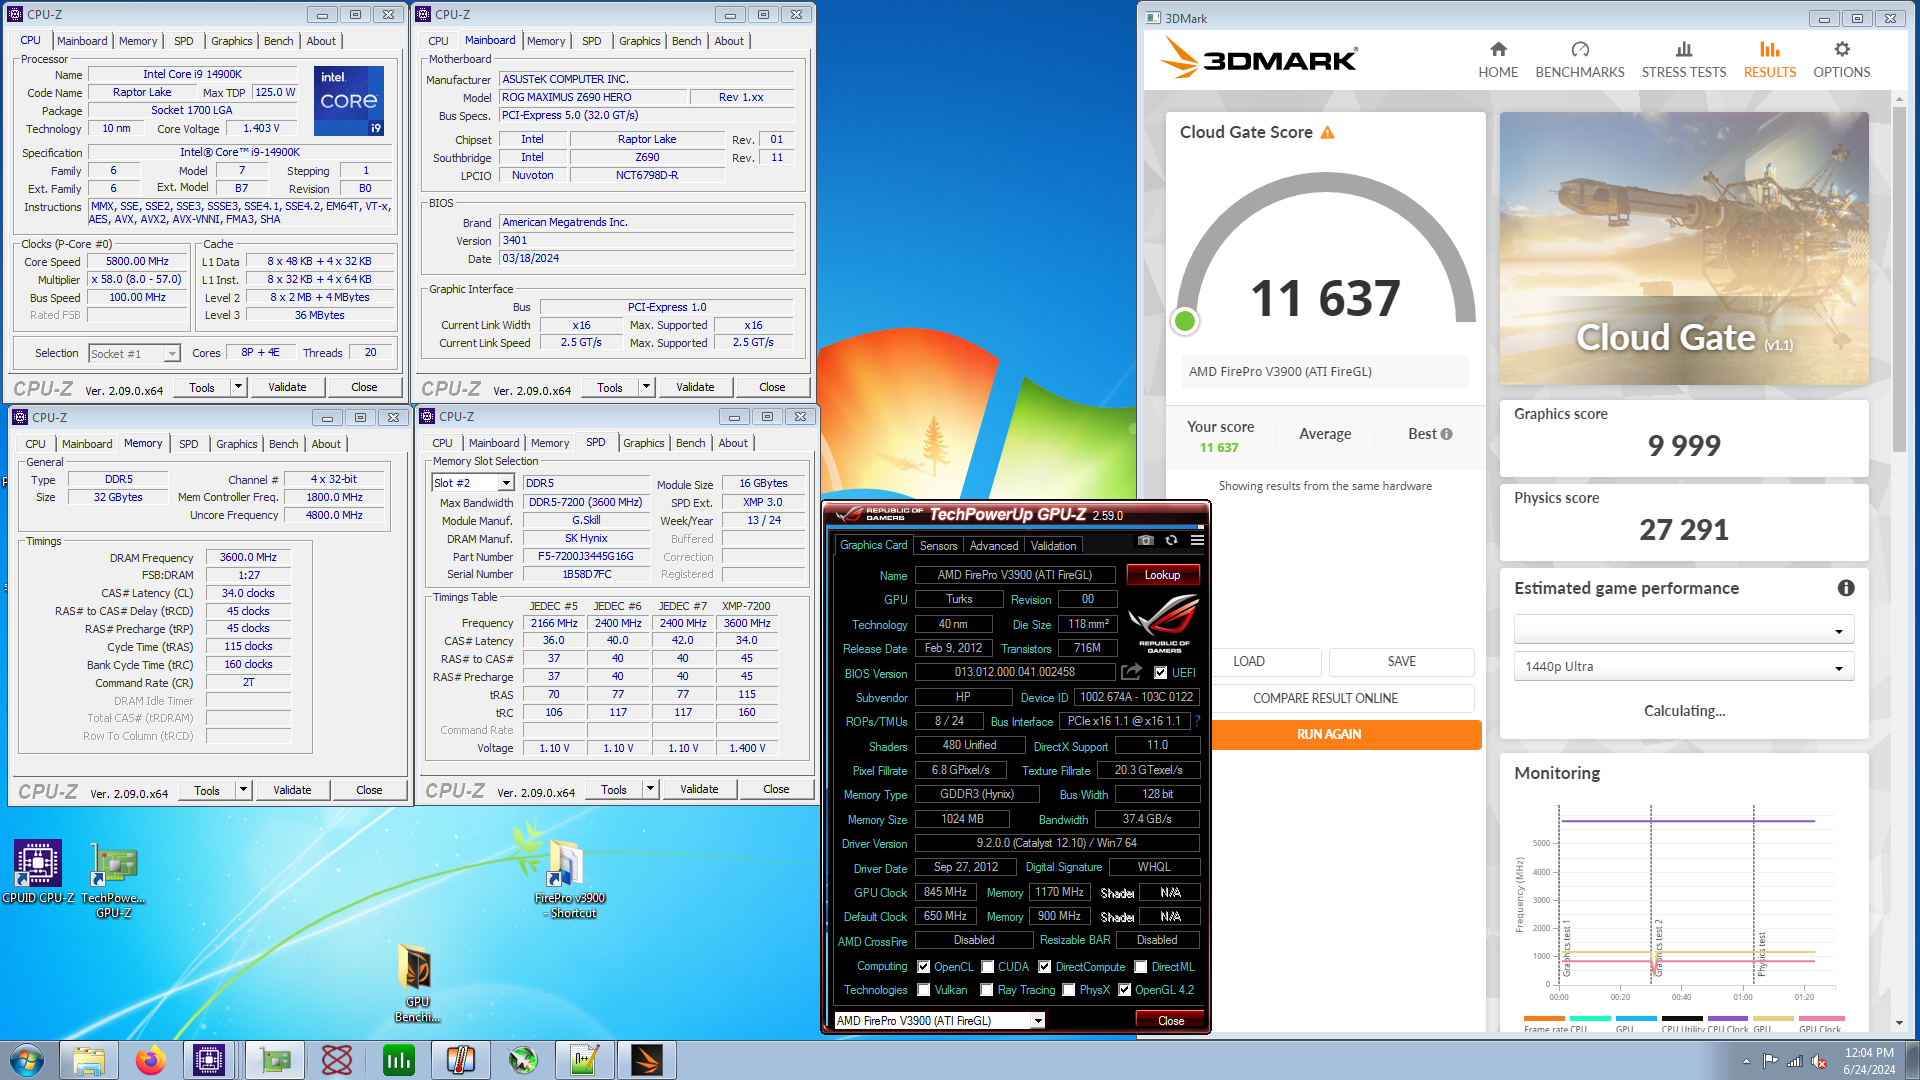Toggle PhysX checkbox in GPU-Z
The image size is (1920, 1080).
point(1068,990)
